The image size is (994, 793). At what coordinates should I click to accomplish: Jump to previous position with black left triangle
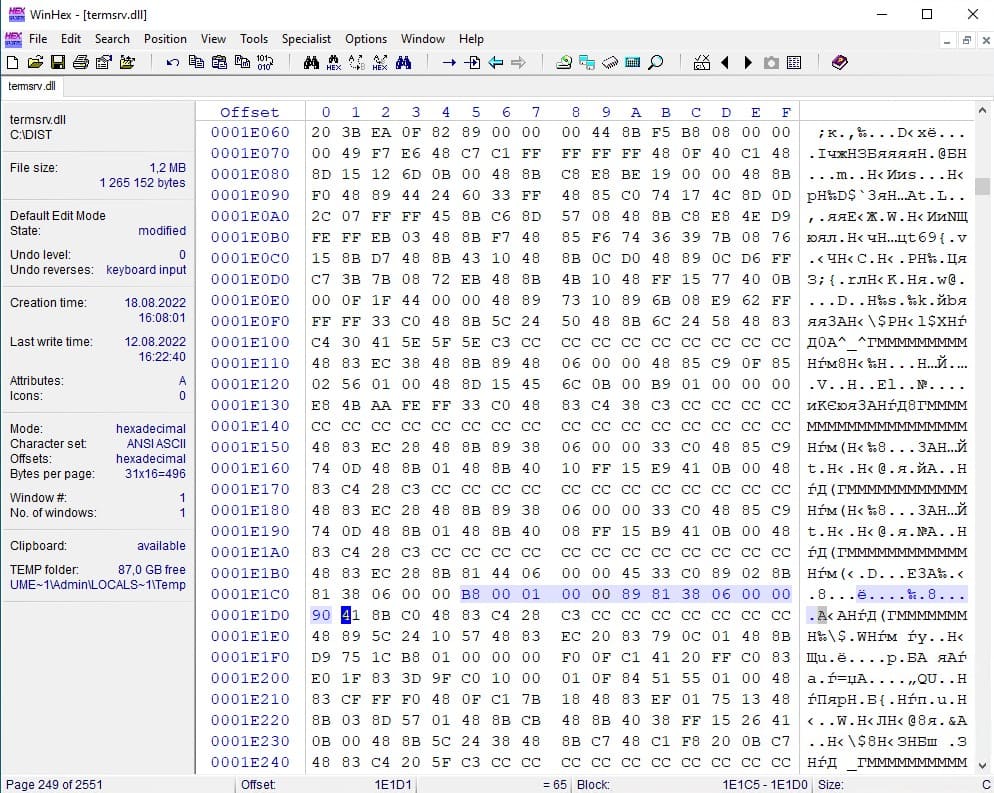point(725,62)
